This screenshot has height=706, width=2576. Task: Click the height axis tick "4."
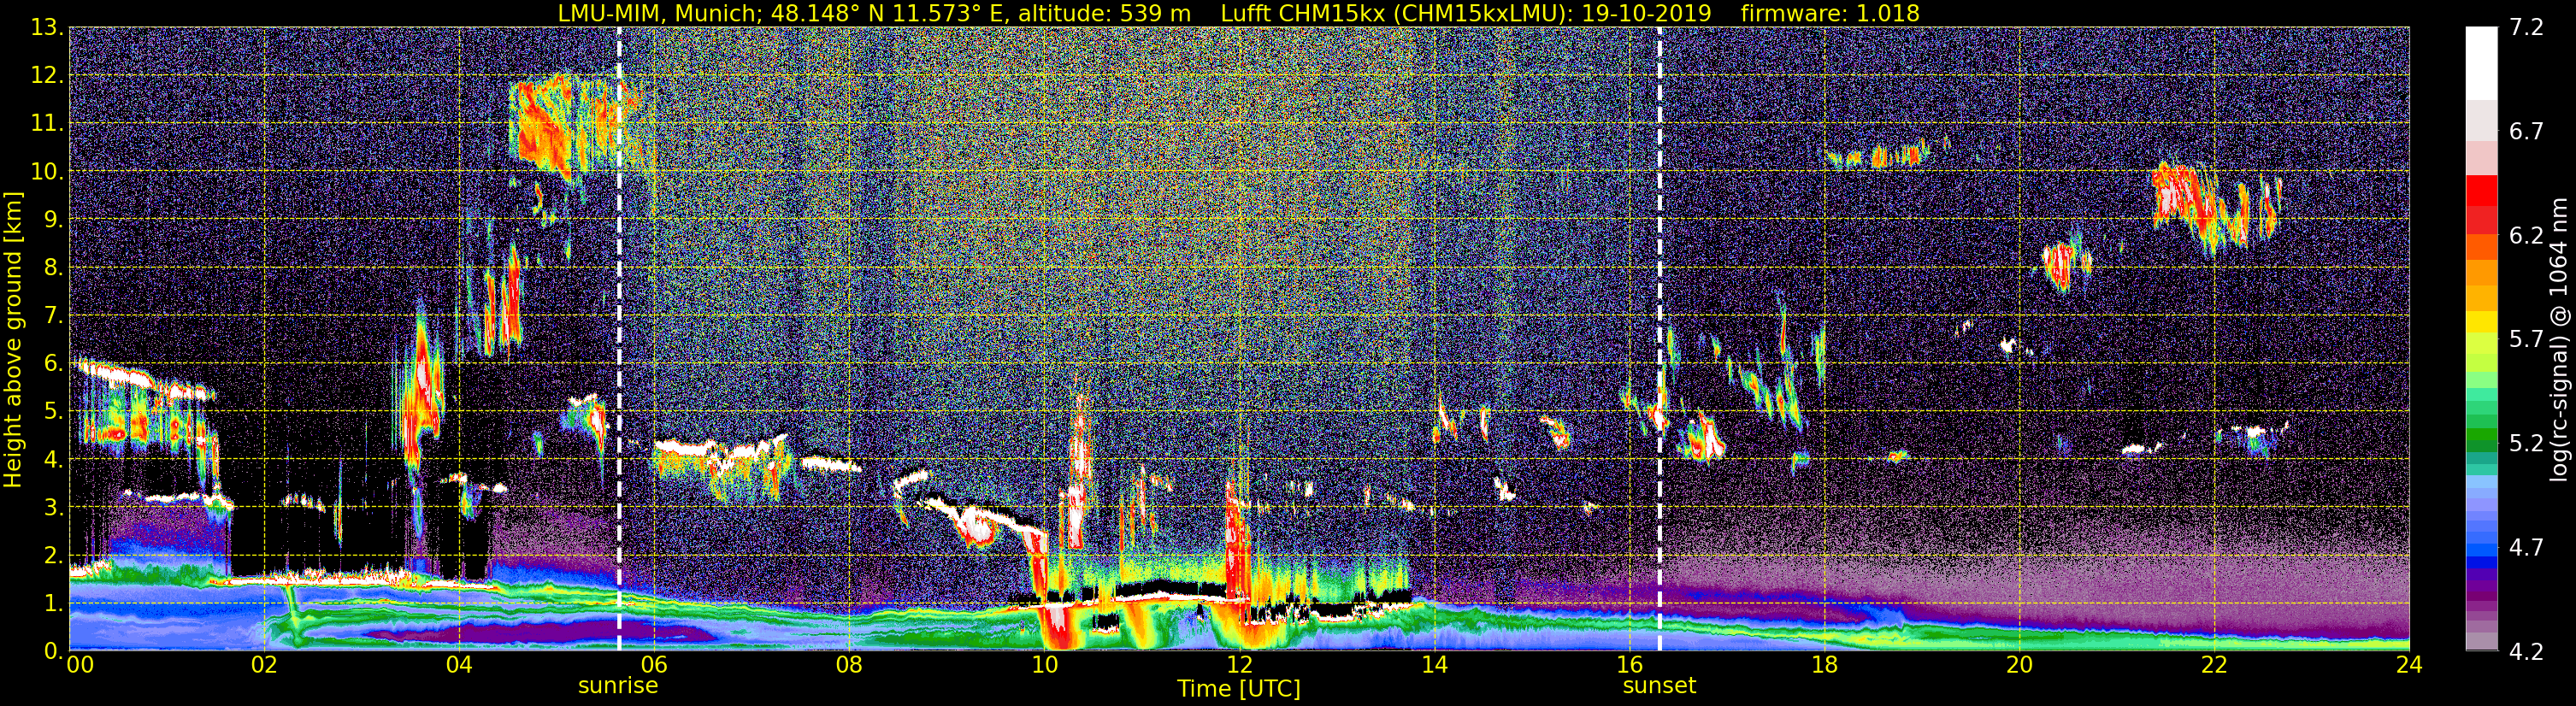pyautogui.click(x=54, y=460)
